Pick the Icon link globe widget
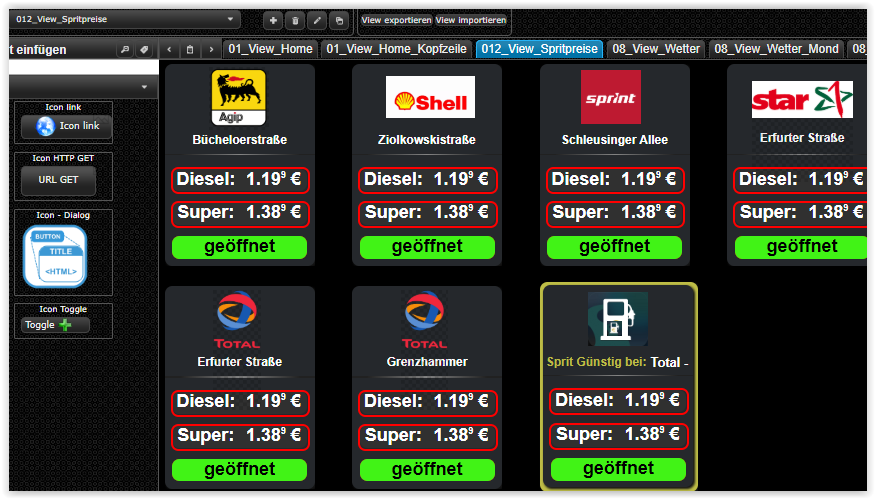 click(x=66, y=126)
